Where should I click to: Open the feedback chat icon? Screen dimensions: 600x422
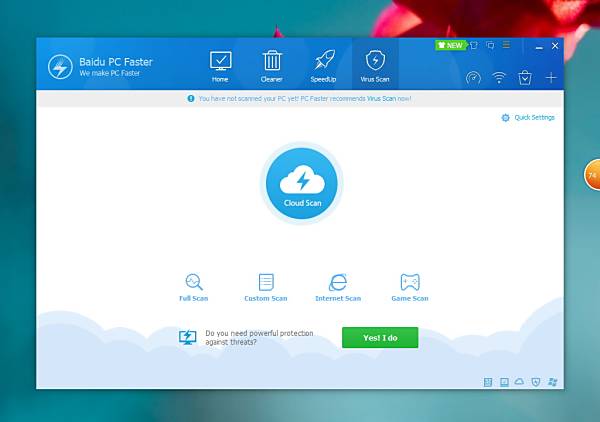point(490,45)
